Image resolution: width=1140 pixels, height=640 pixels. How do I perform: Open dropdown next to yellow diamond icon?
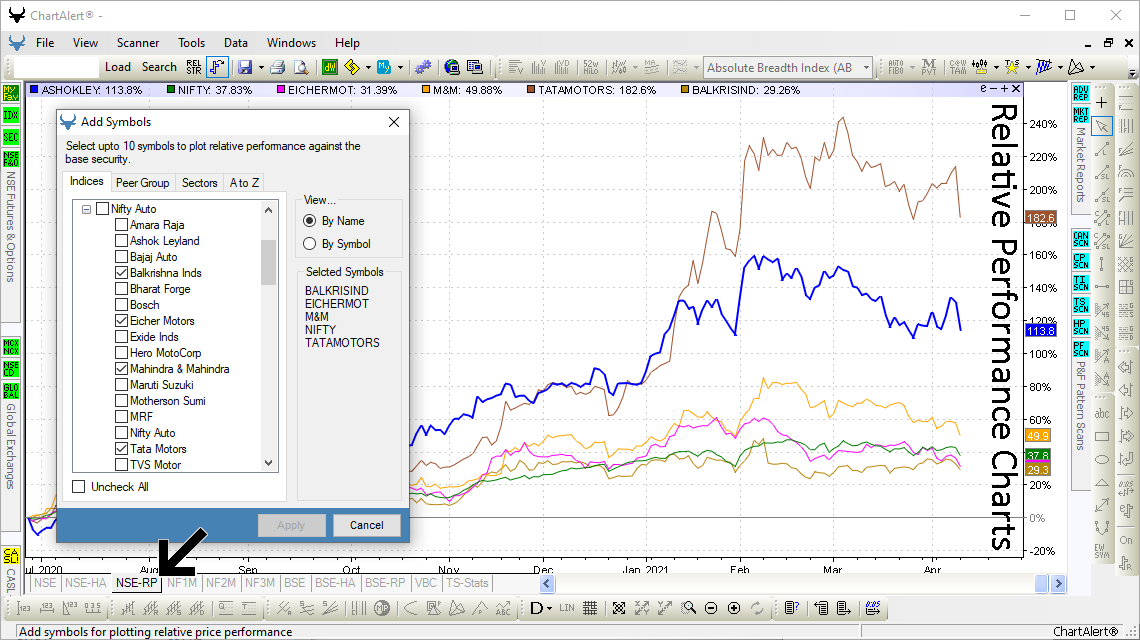coord(368,68)
